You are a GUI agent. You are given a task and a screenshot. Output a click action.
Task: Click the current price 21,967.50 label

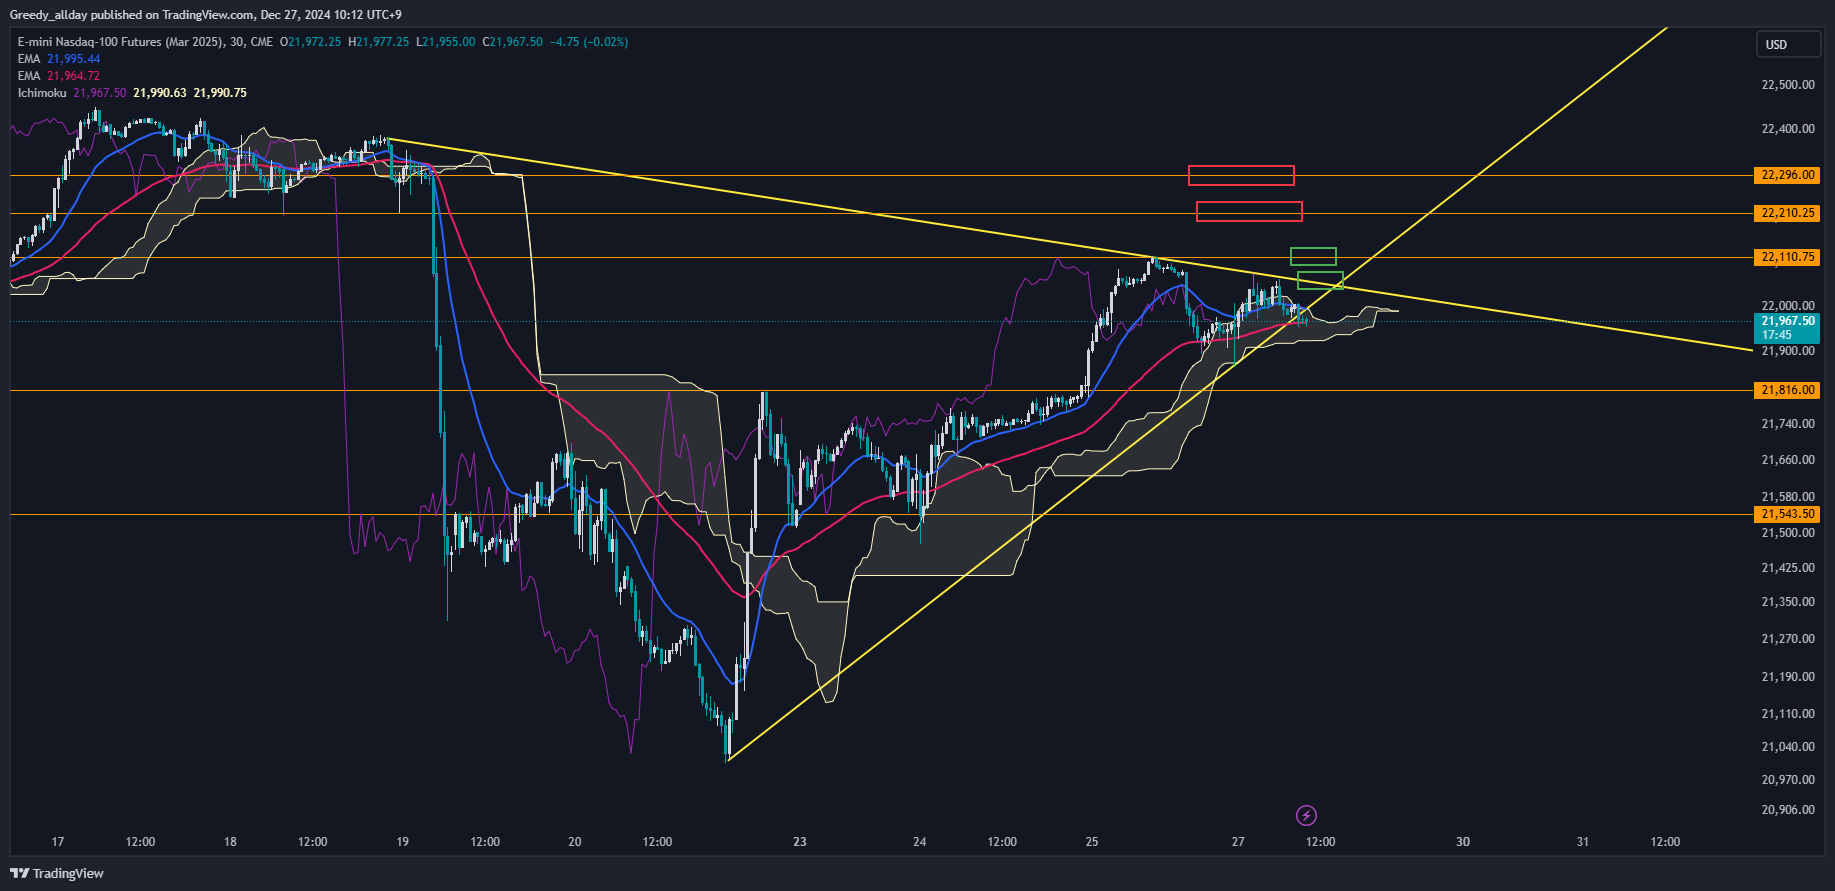click(x=1787, y=328)
